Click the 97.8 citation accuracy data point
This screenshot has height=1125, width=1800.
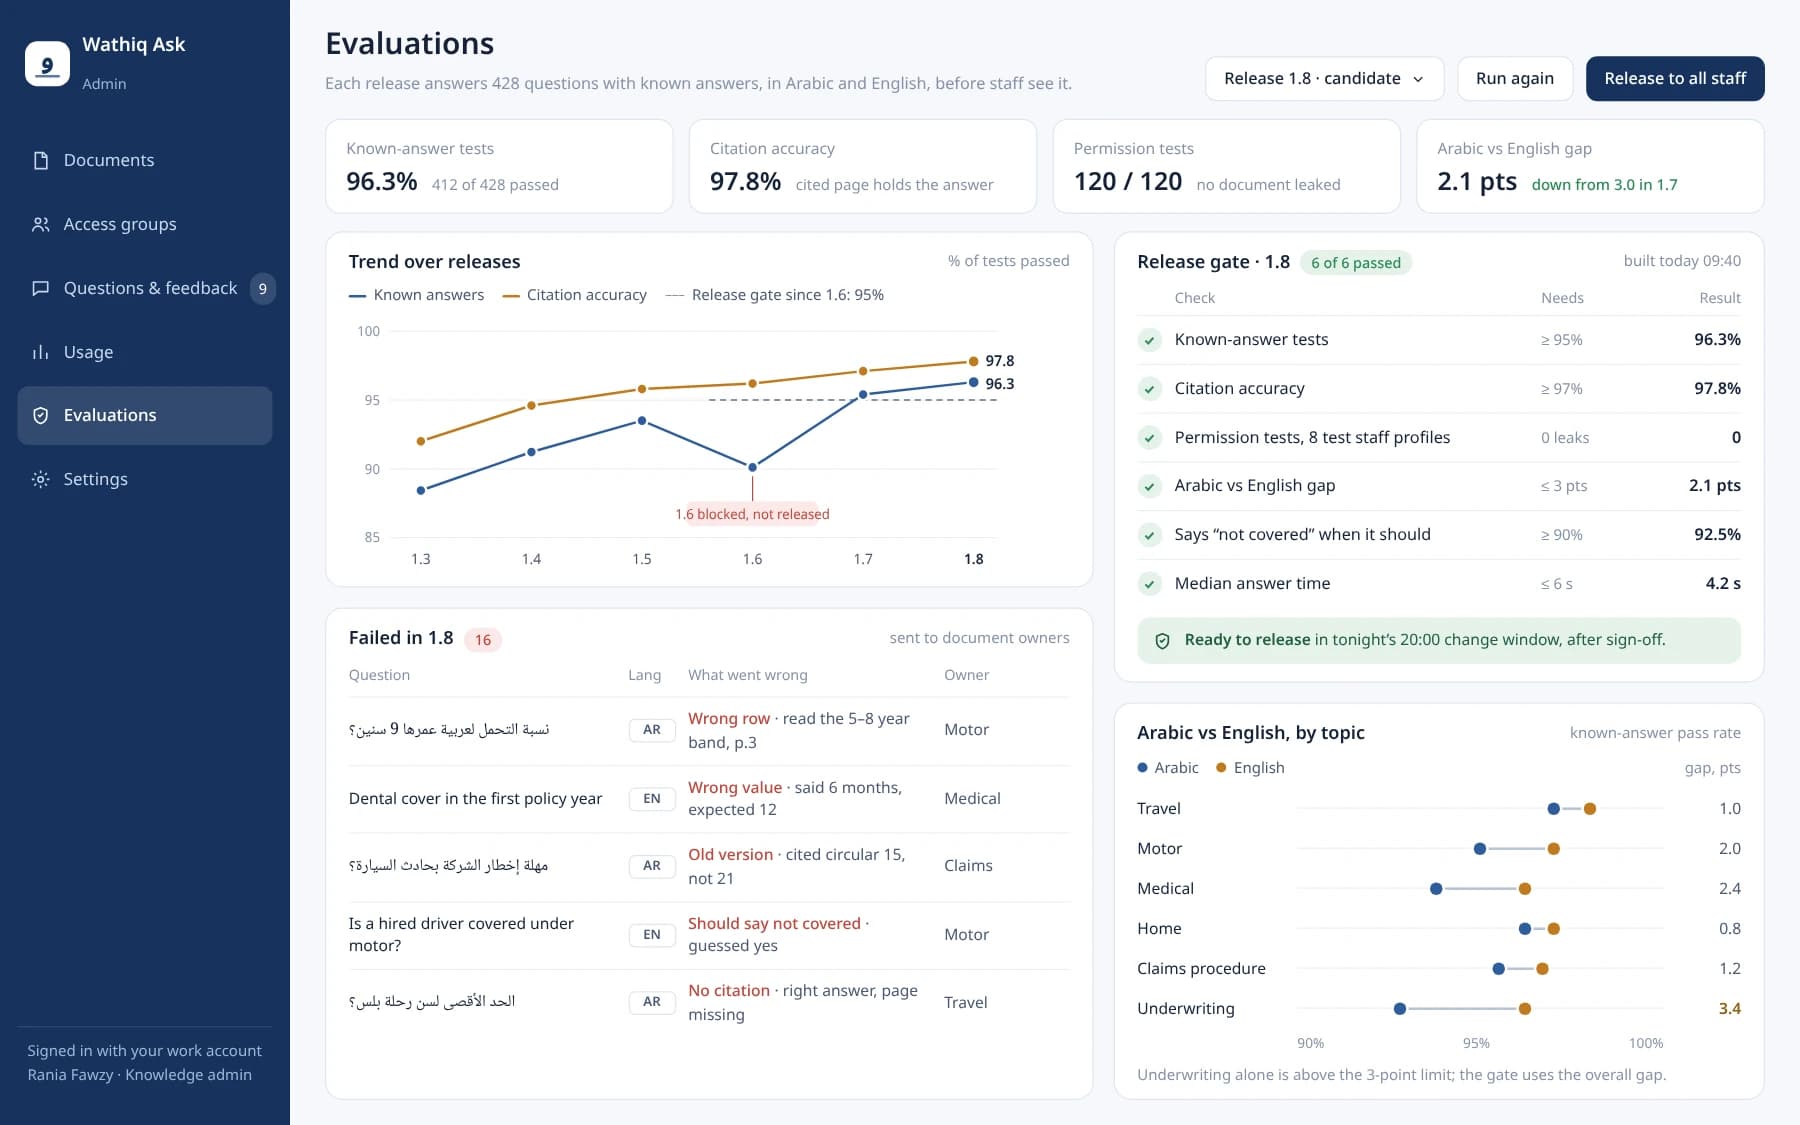973,361
